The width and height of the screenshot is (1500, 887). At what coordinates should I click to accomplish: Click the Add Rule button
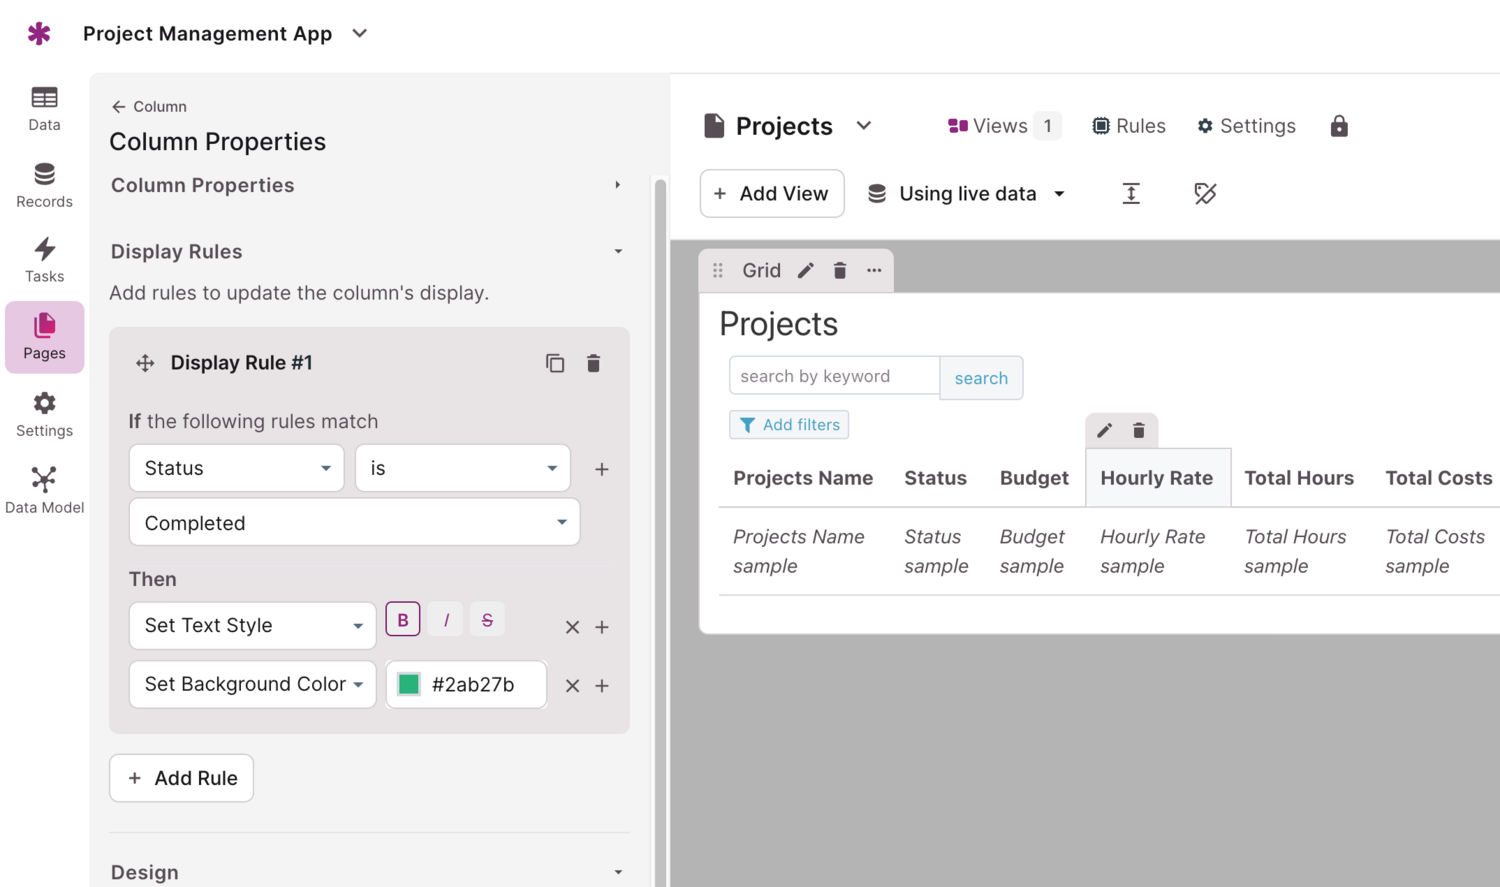(x=181, y=778)
